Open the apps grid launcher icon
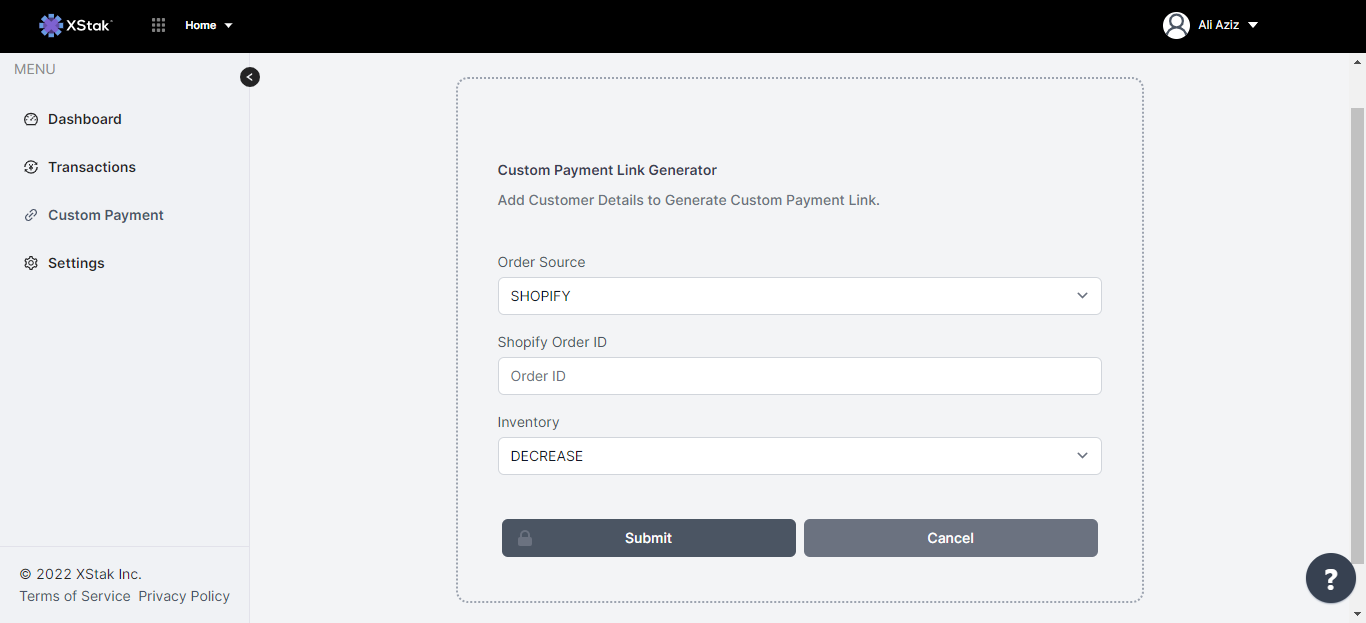The height and width of the screenshot is (623, 1366). click(158, 25)
